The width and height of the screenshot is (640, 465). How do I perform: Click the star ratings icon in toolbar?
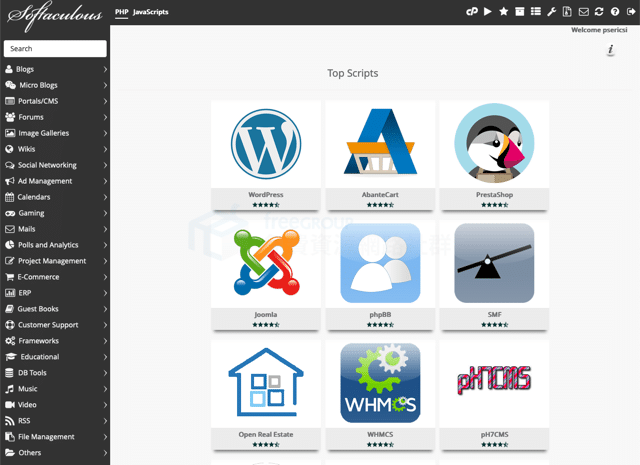pos(504,11)
